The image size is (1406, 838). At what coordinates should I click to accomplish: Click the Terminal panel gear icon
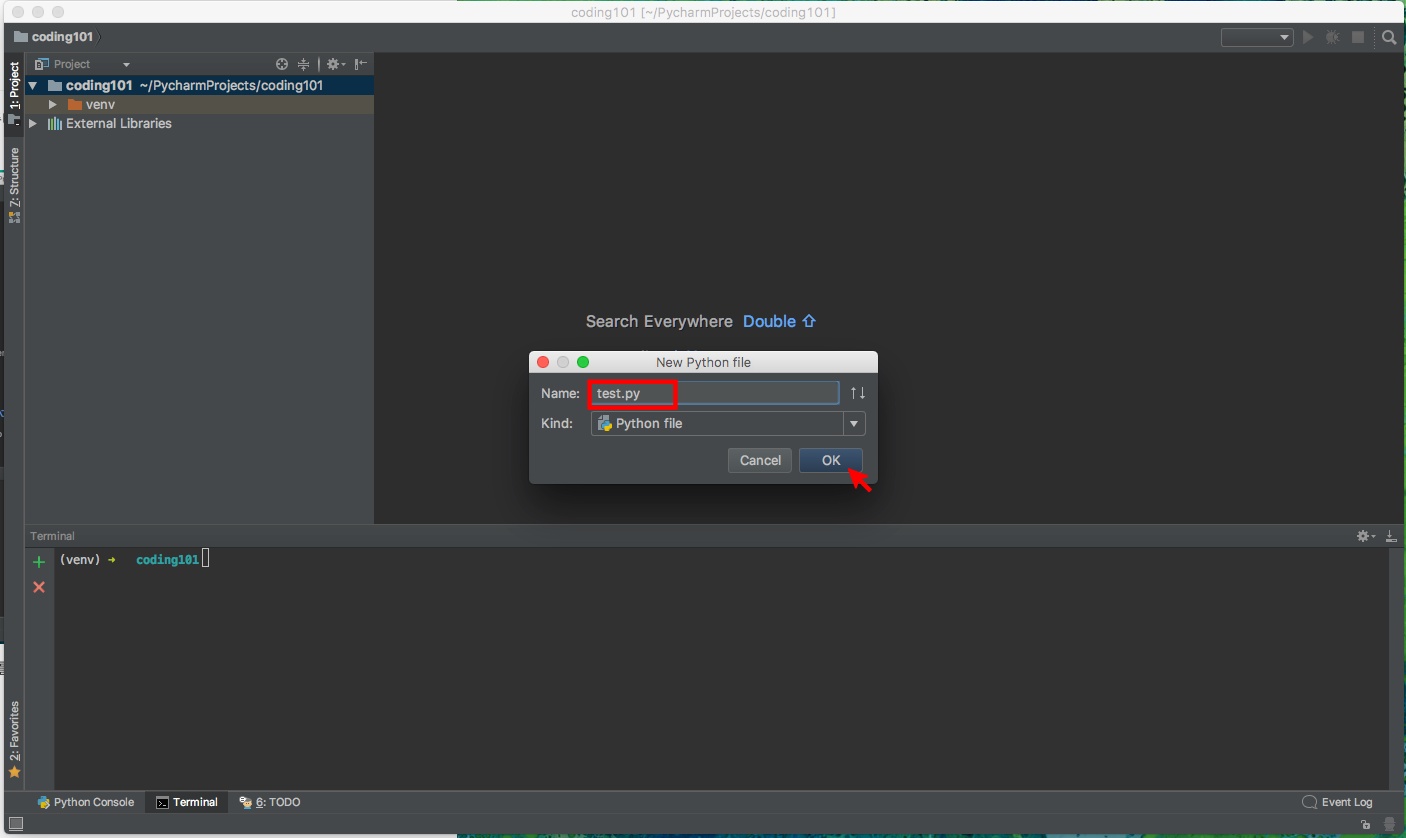(x=1363, y=537)
